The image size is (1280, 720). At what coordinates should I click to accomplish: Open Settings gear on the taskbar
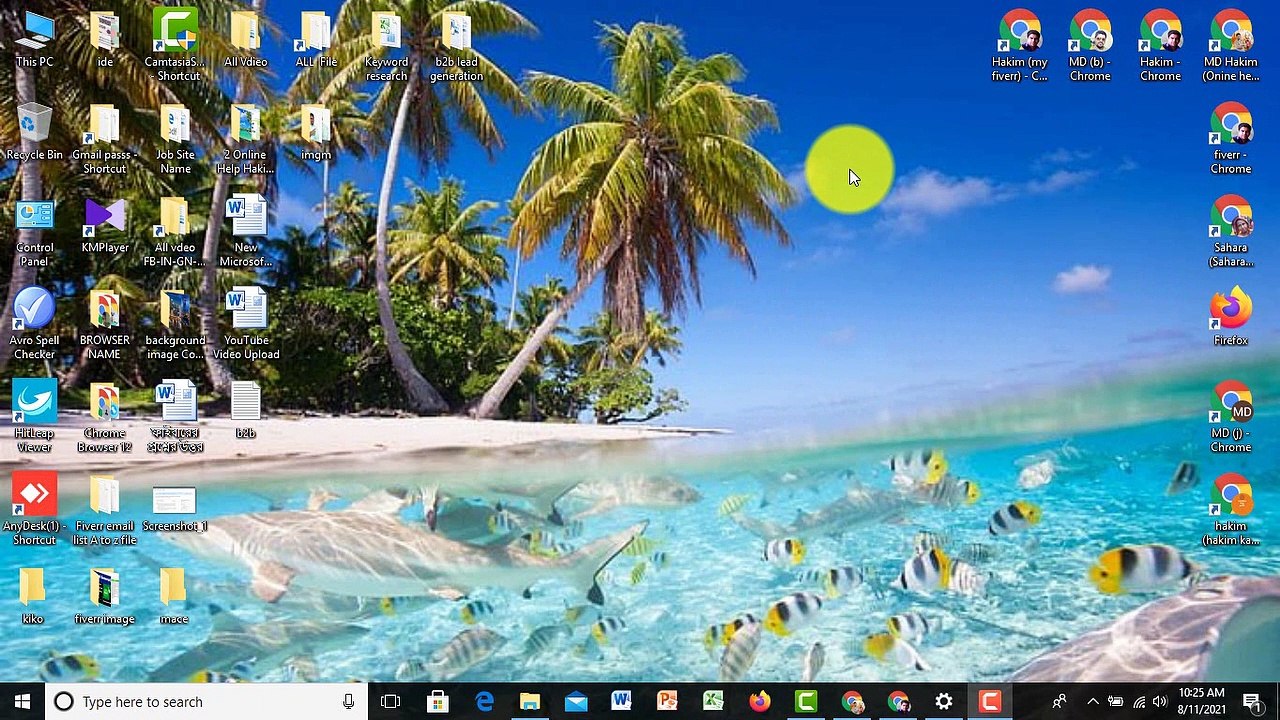click(944, 702)
